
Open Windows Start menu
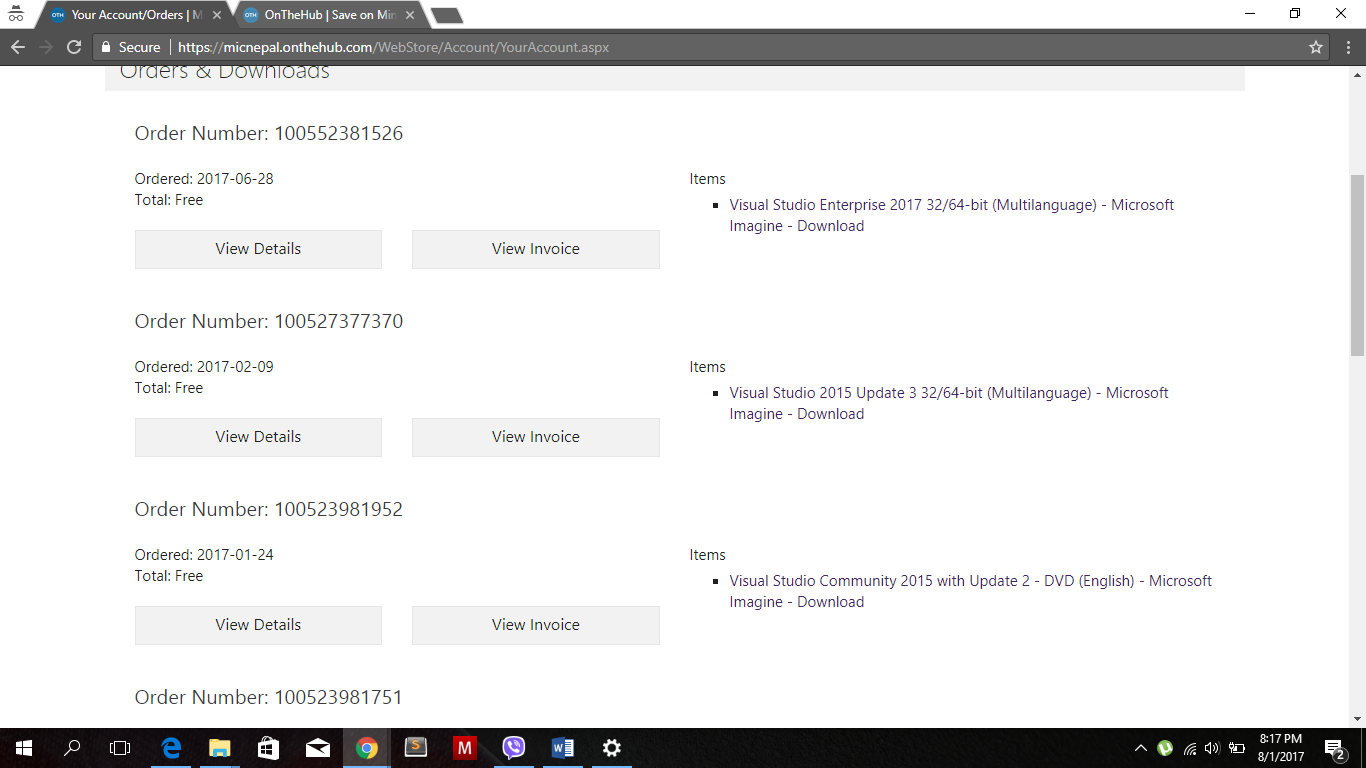click(24, 748)
